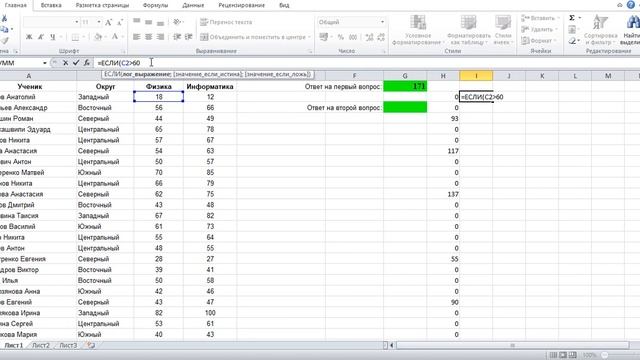Switch to Normal view in status bar

click(x=553, y=355)
